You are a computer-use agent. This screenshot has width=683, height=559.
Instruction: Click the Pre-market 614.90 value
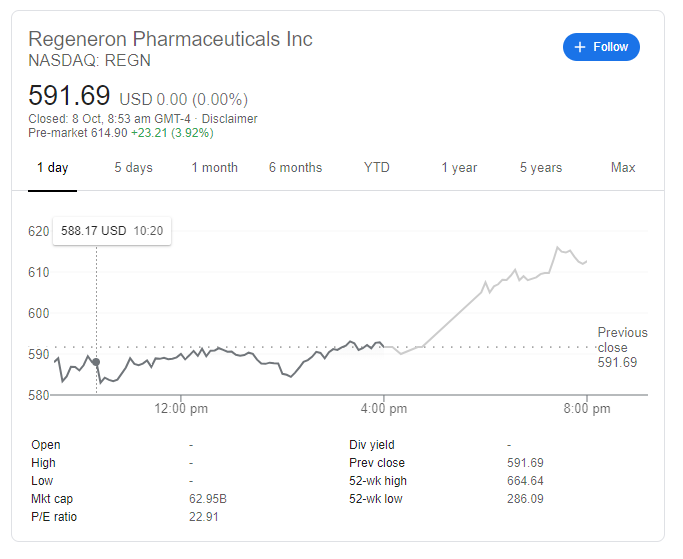tap(108, 133)
